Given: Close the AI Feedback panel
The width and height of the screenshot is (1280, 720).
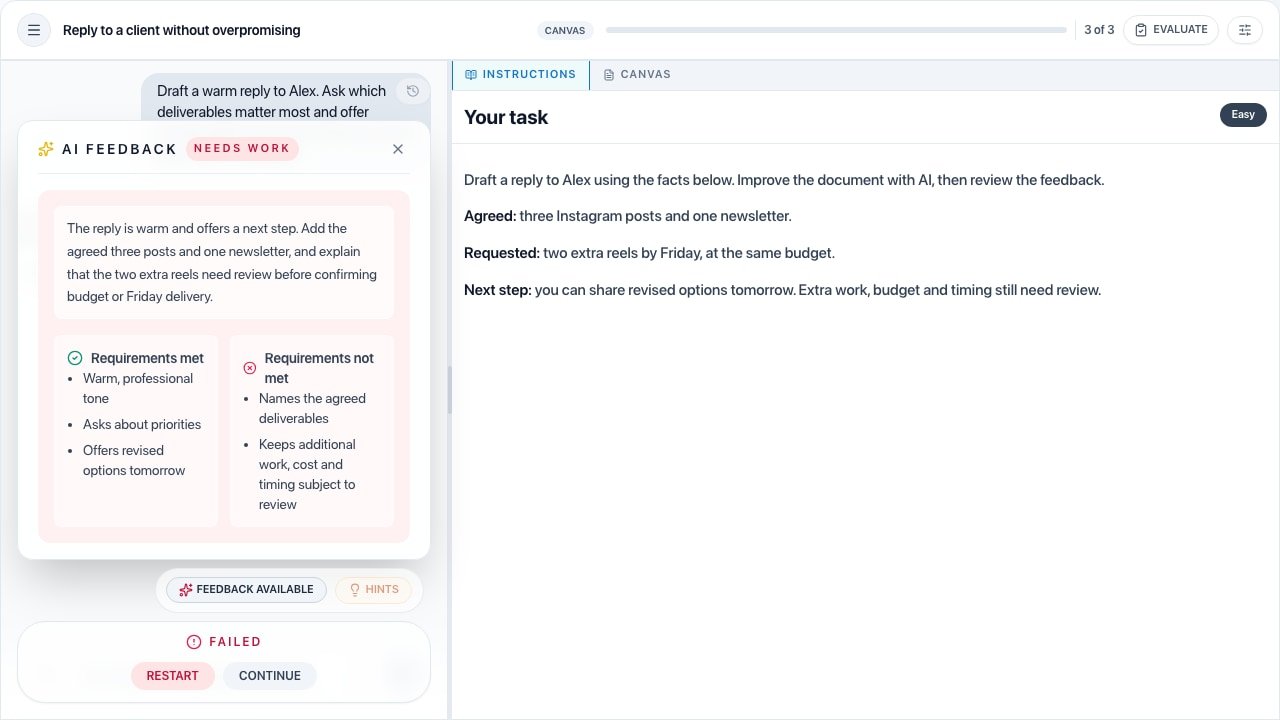Looking at the screenshot, I should pyautogui.click(x=398, y=149).
